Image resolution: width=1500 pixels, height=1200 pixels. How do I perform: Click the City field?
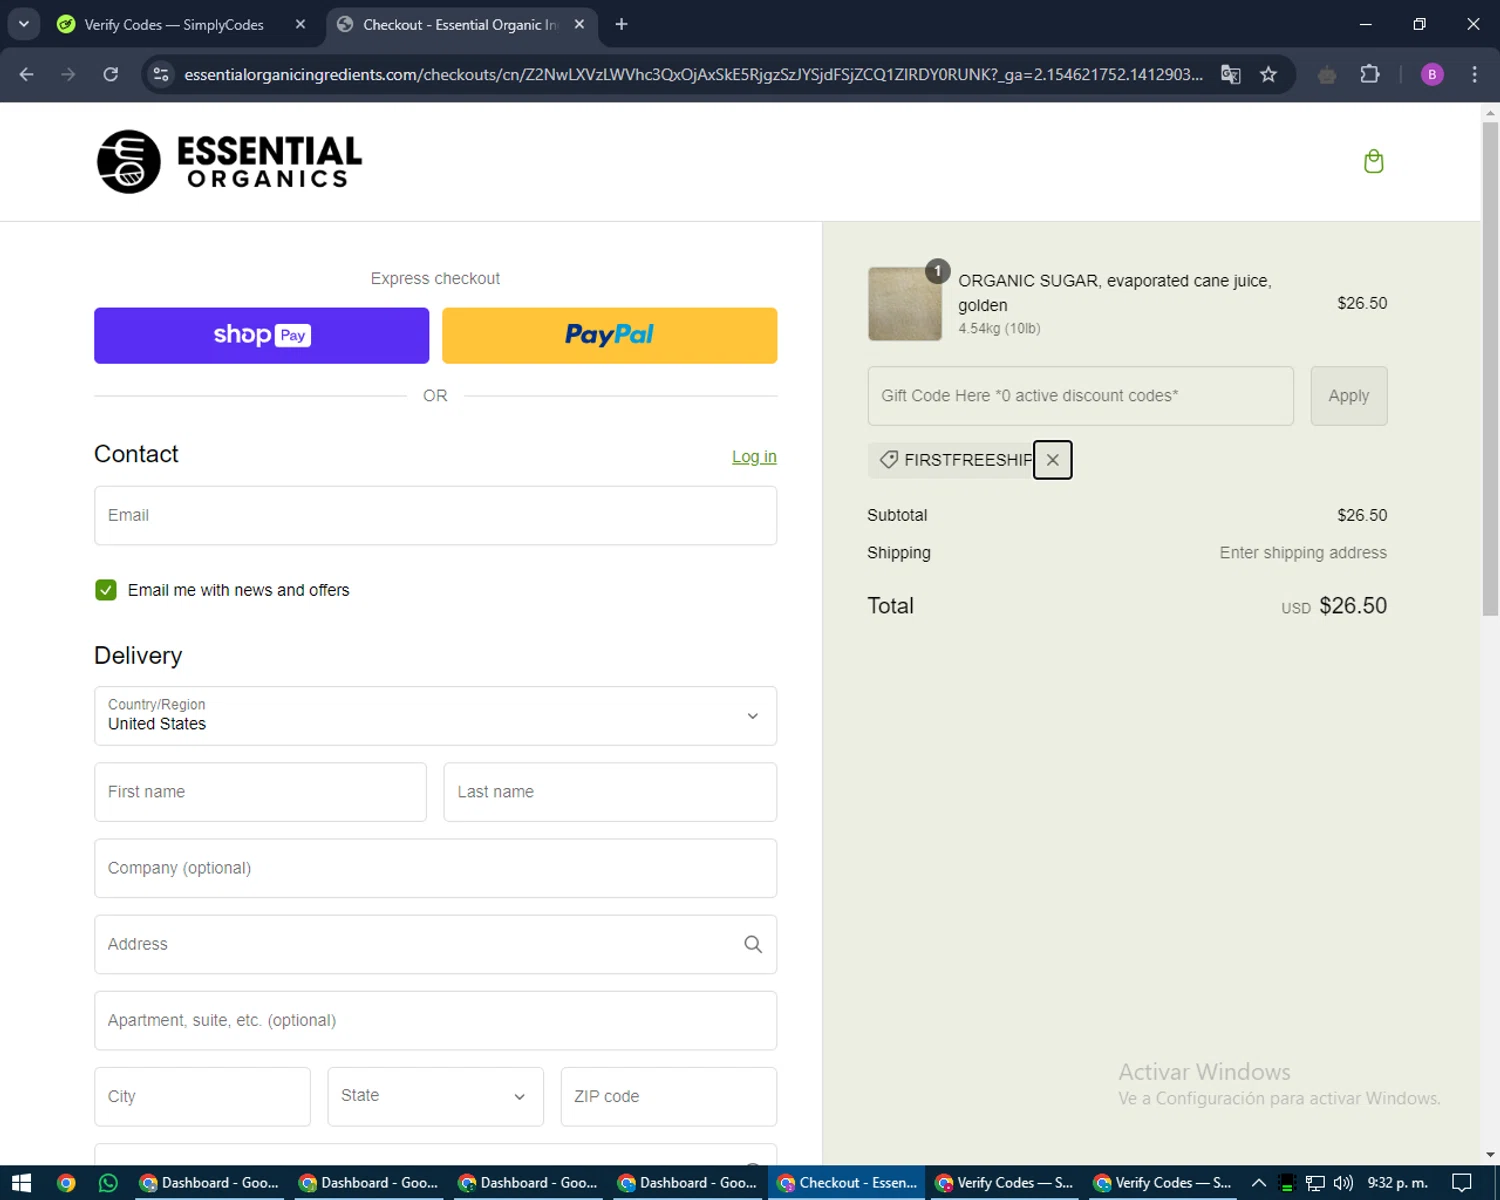202,1096
